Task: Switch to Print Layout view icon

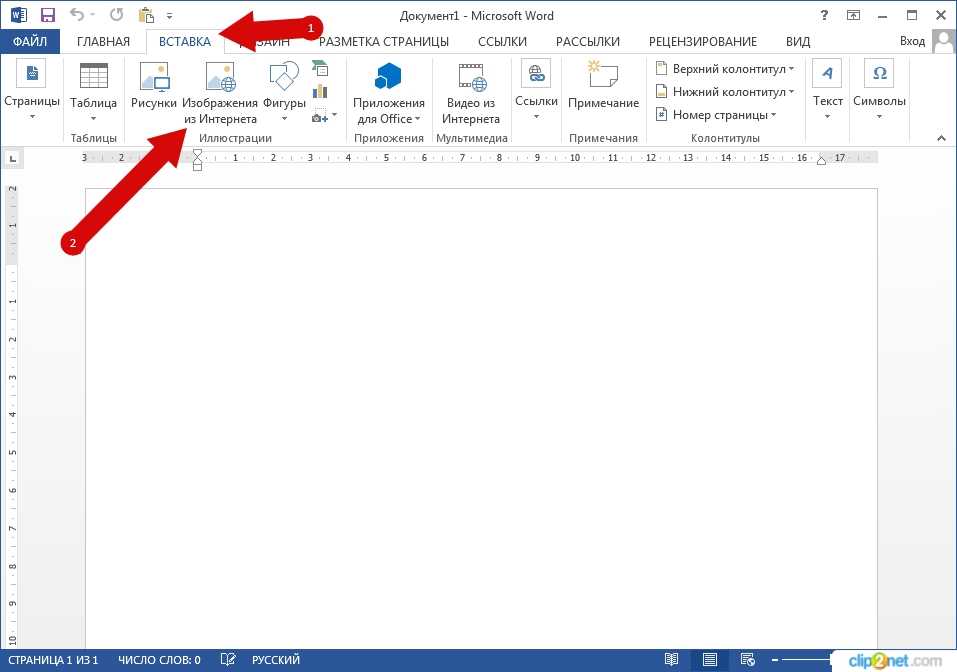Action: [709, 660]
